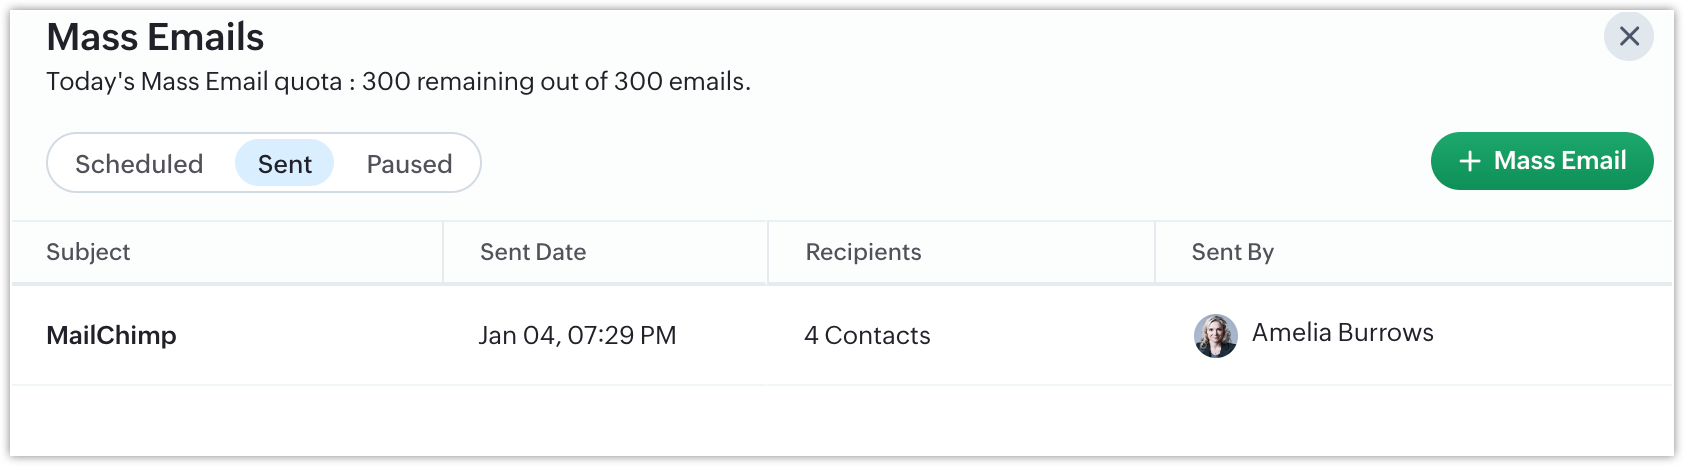Click the Jan 04, 07:29 PM sent date

[577, 335]
